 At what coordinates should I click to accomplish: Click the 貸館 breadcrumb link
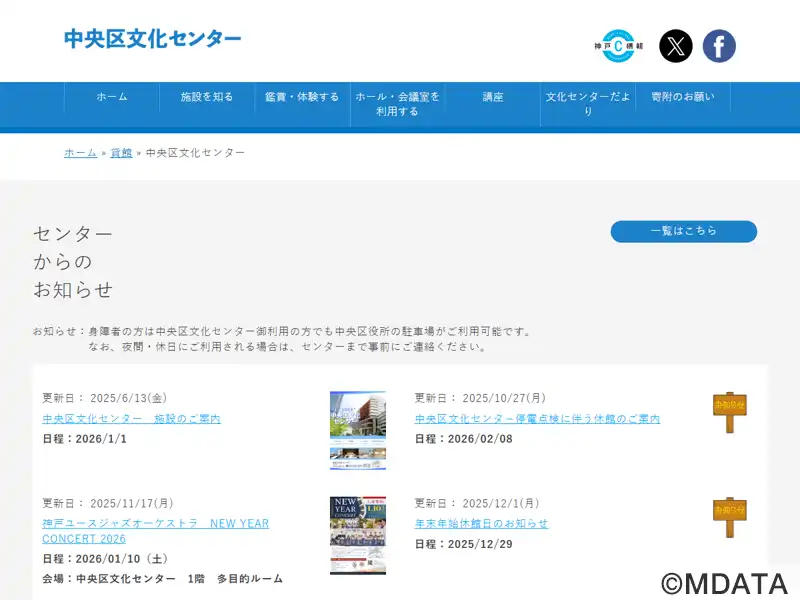point(121,153)
